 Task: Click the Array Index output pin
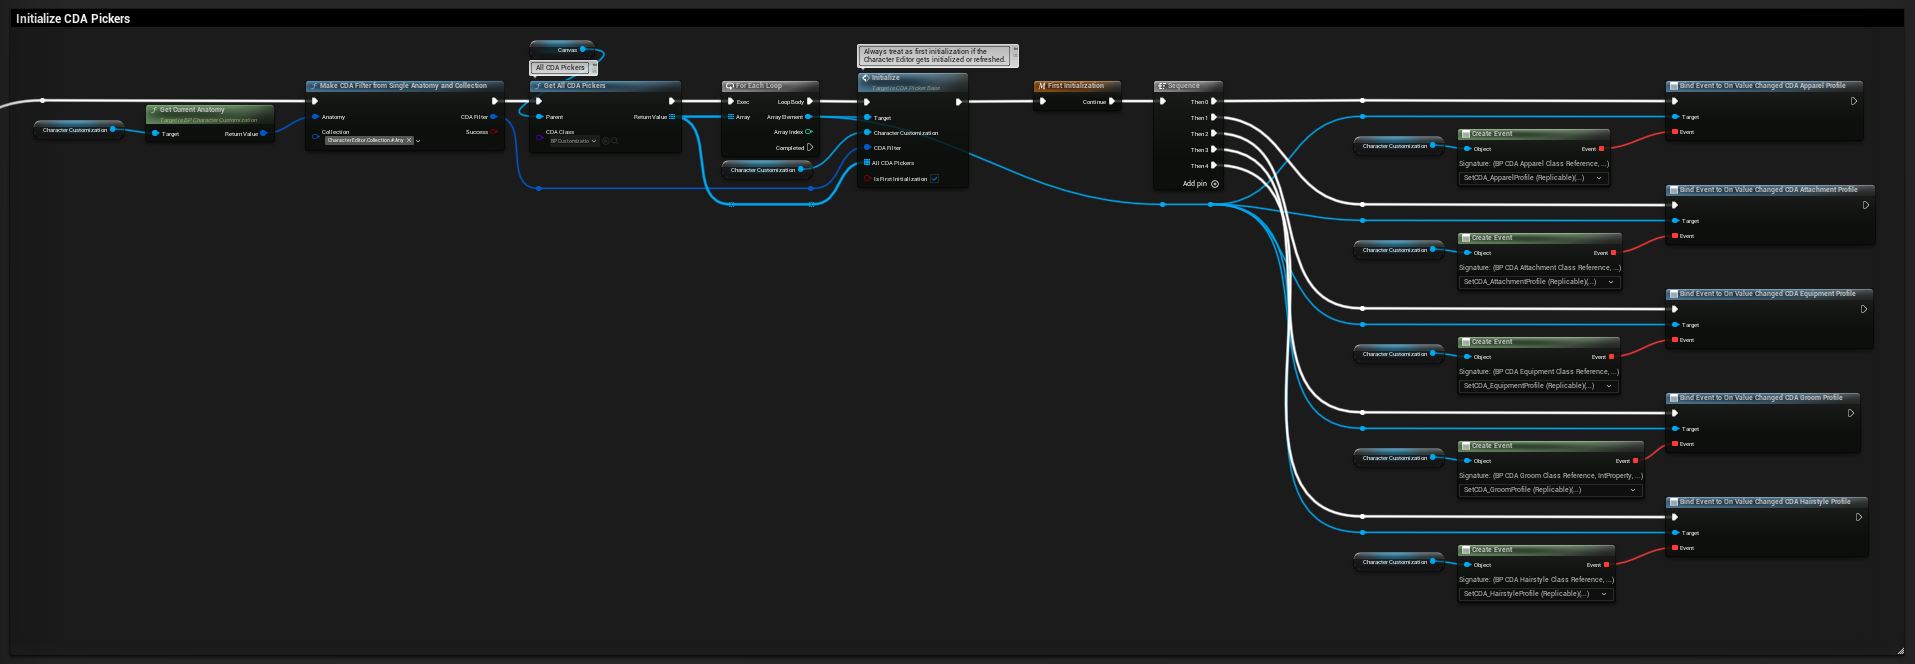pos(809,132)
